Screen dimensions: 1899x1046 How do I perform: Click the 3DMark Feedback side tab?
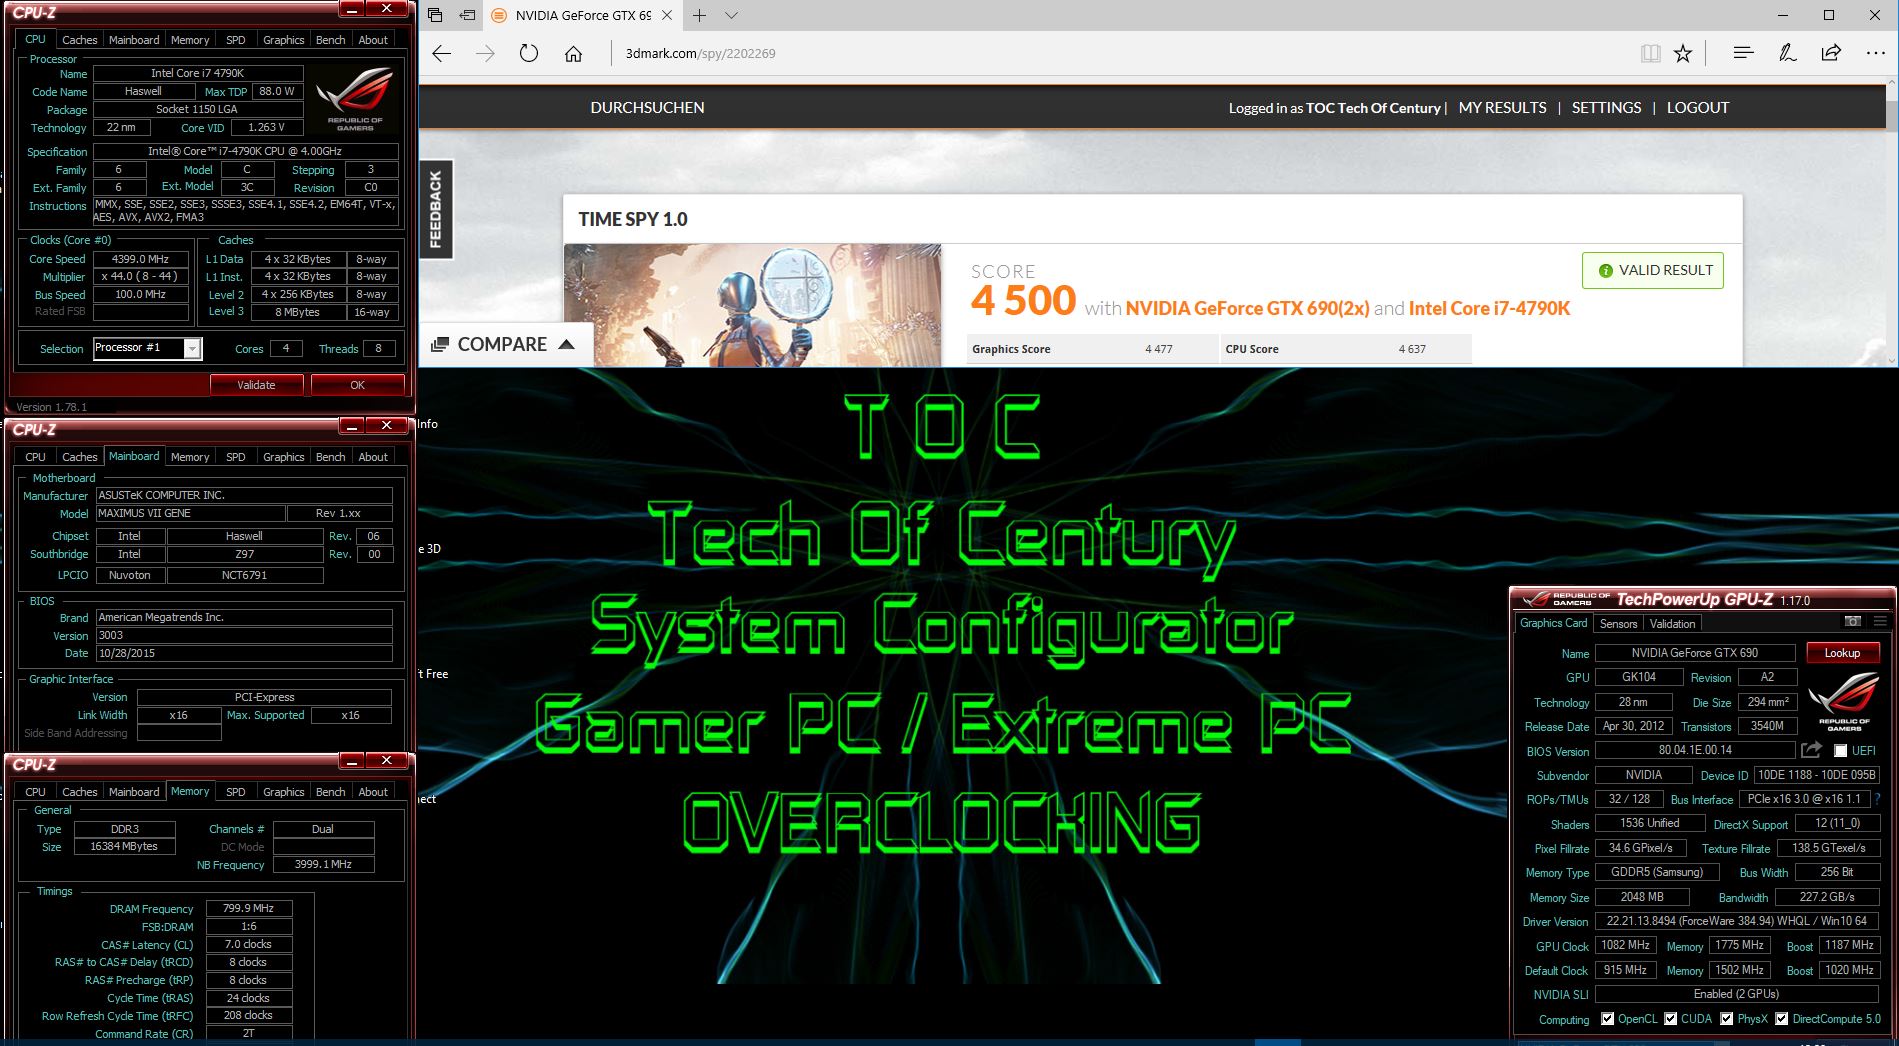click(435, 209)
